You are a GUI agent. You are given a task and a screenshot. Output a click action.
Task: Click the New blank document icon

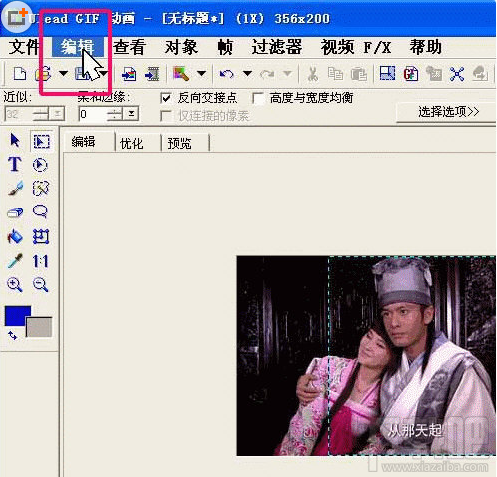tap(20, 73)
